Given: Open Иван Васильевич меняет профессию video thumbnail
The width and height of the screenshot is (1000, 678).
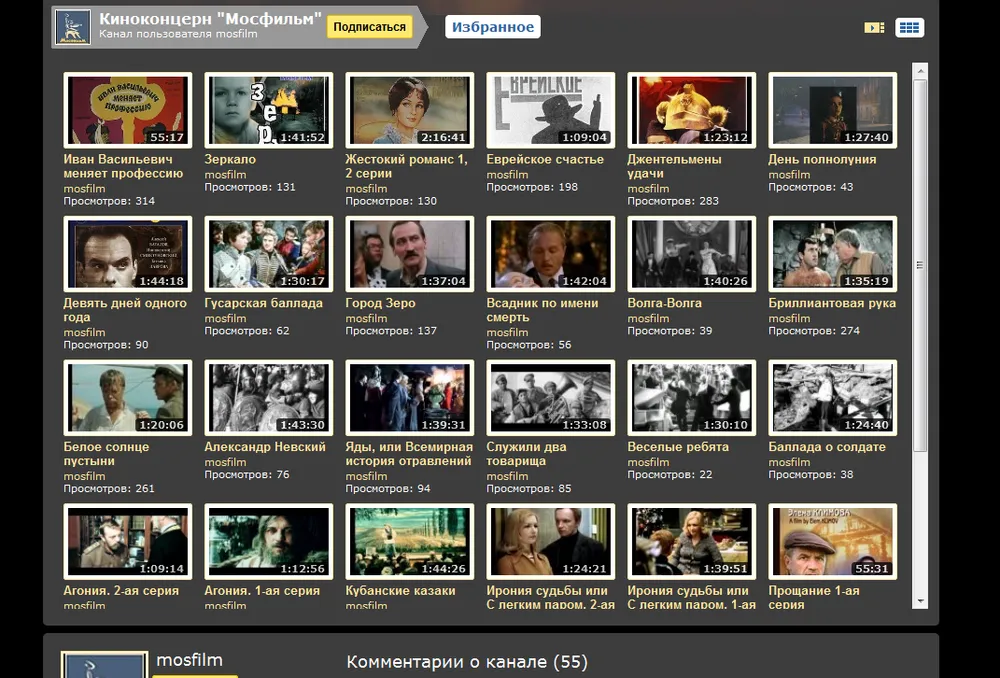Looking at the screenshot, I should pyautogui.click(x=125, y=110).
